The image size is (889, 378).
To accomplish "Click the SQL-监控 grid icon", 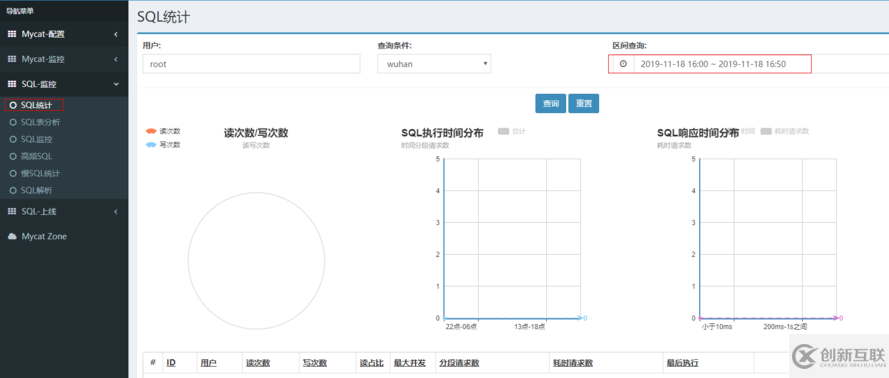I will [12, 84].
